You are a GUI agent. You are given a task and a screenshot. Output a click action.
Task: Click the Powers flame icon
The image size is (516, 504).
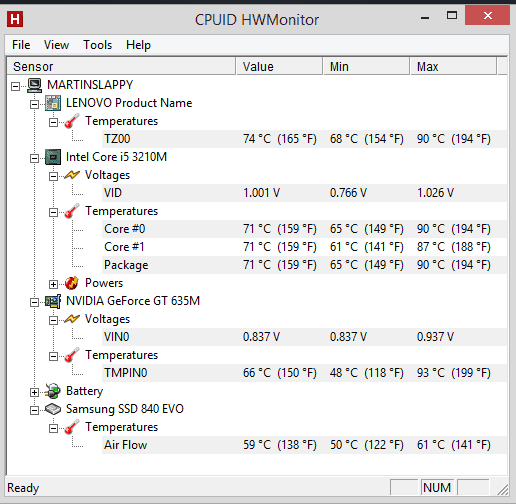(x=72, y=283)
